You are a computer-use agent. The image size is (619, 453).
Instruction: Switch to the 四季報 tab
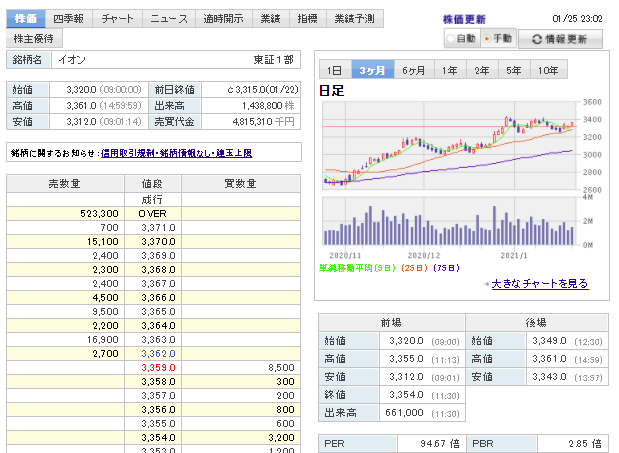click(69, 18)
